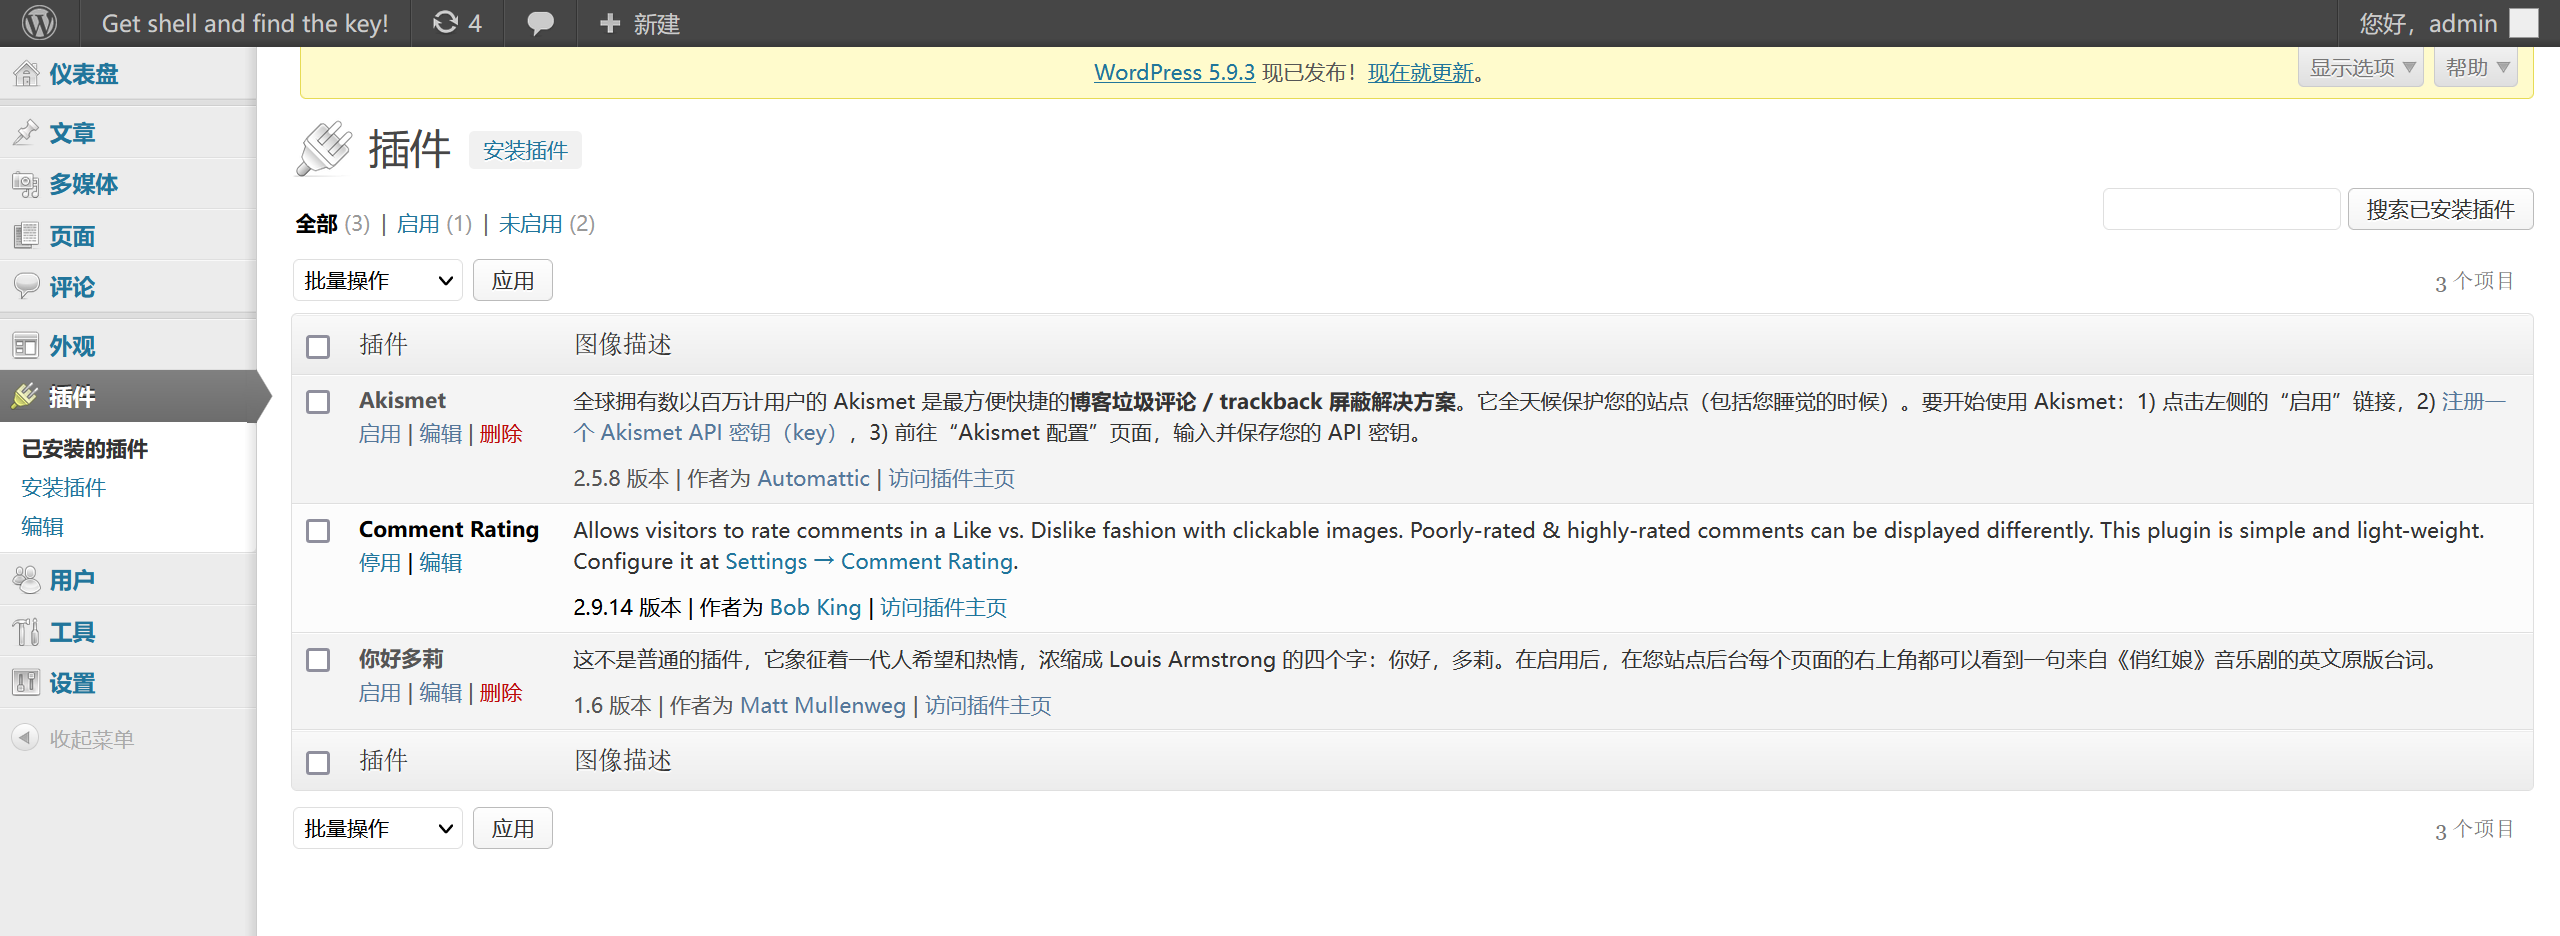This screenshot has height=936, width=2560.
Task: Click the top 应用 apply button
Action: (512, 281)
